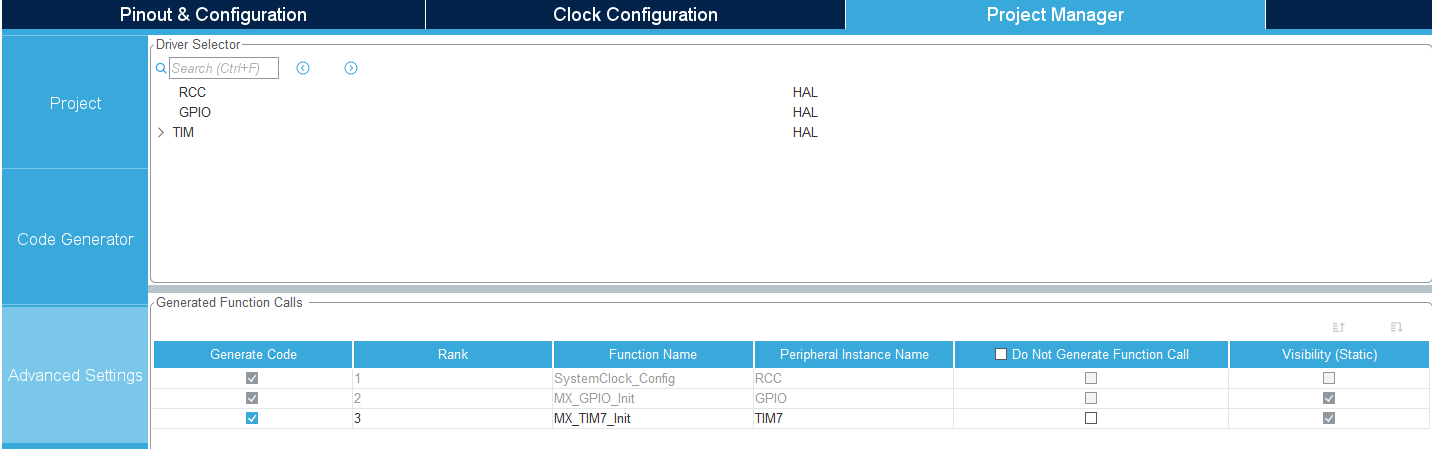1432x449 pixels.
Task: Open the Code Generator side section
Action: click(x=76, y=239)
